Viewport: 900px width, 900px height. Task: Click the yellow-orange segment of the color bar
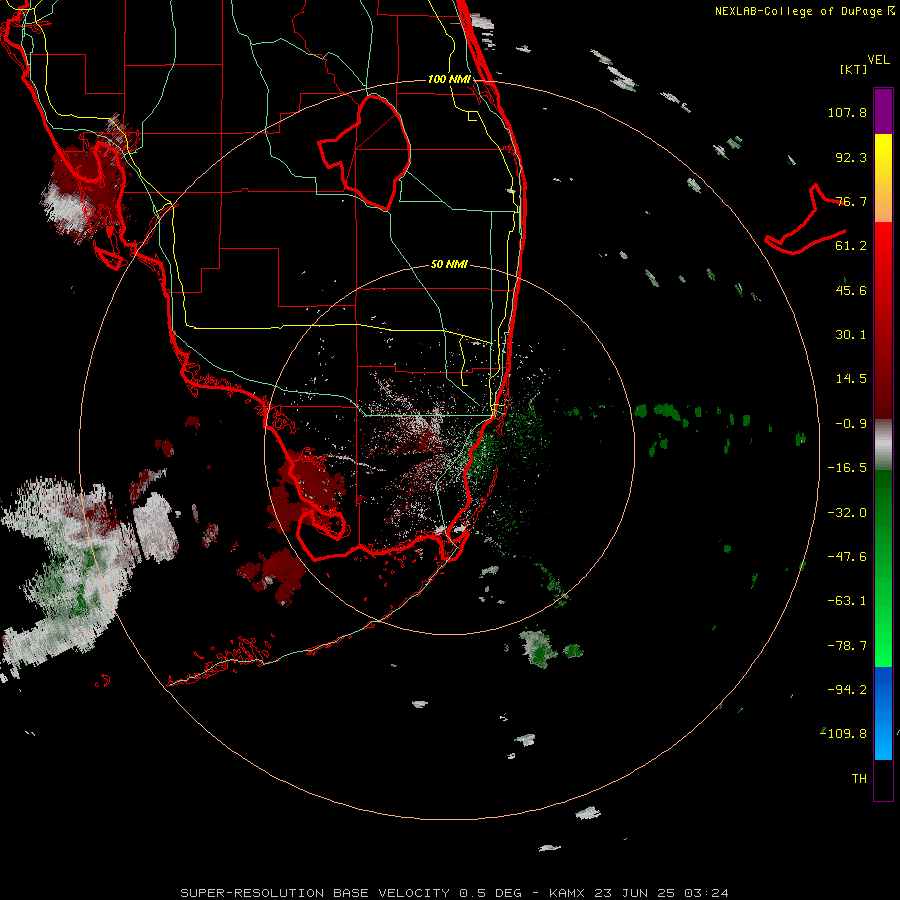tap(883, 178)
